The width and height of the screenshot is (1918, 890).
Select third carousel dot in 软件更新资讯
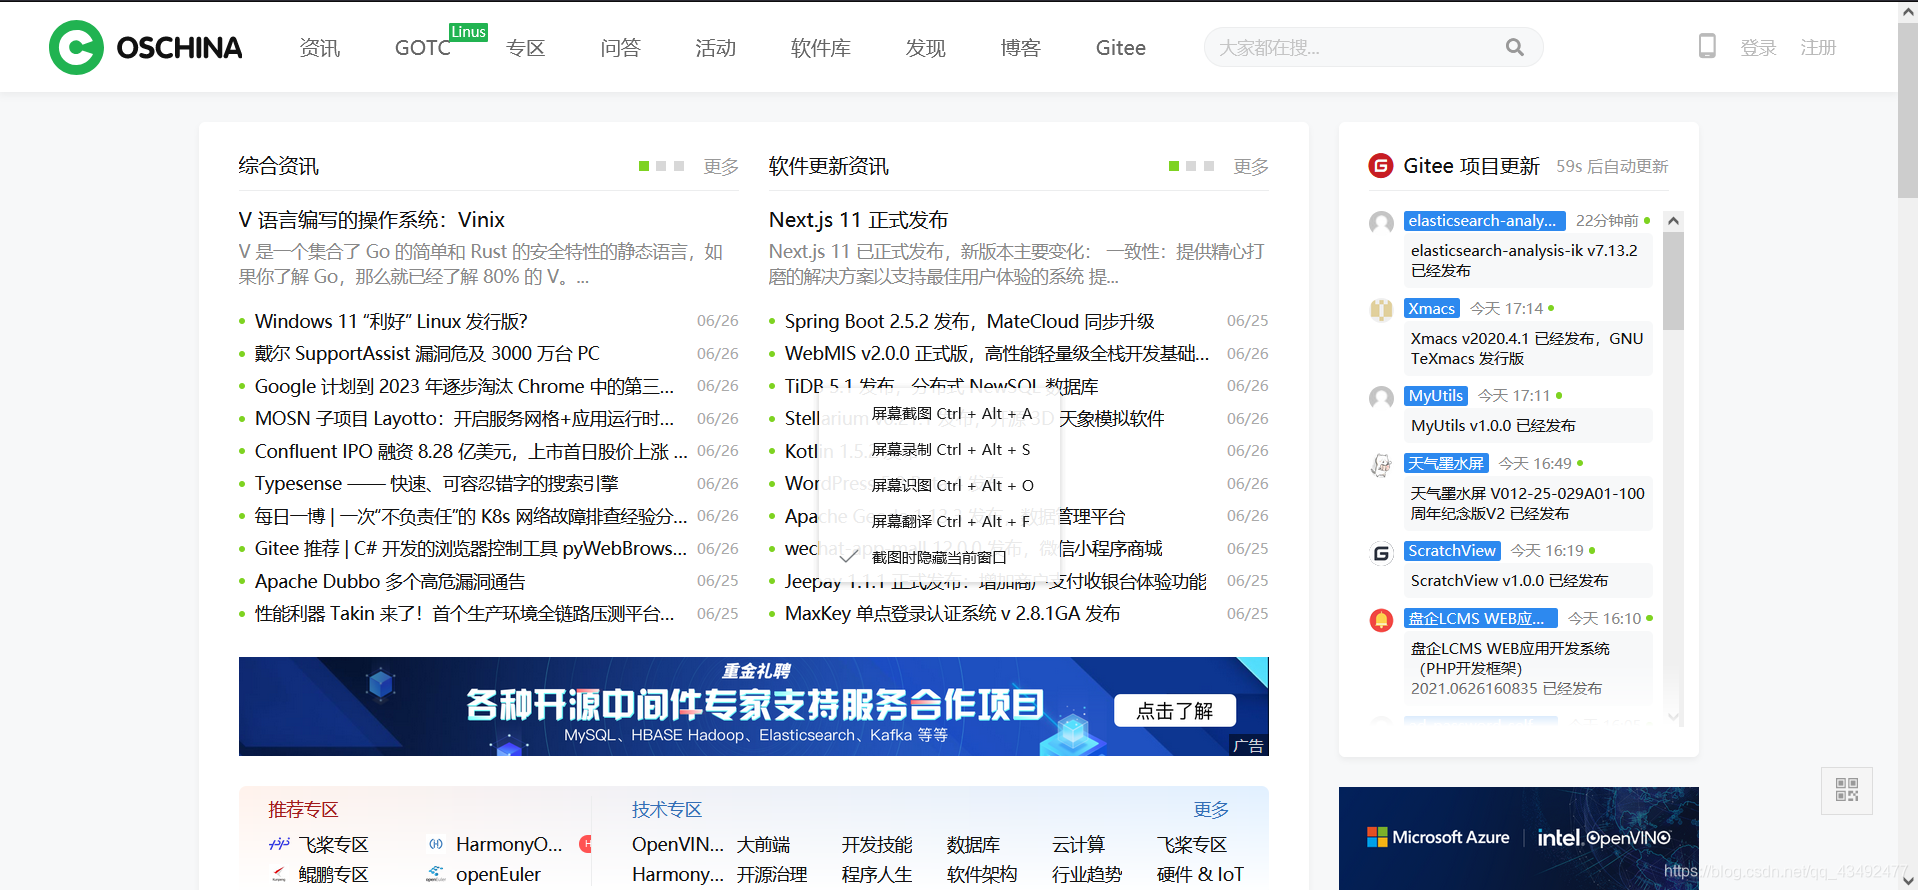pos(1209,166)
